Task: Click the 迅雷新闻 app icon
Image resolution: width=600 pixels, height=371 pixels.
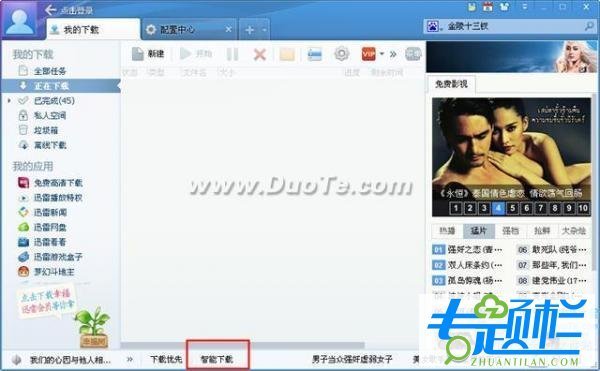Action: (x=23, y=213)
